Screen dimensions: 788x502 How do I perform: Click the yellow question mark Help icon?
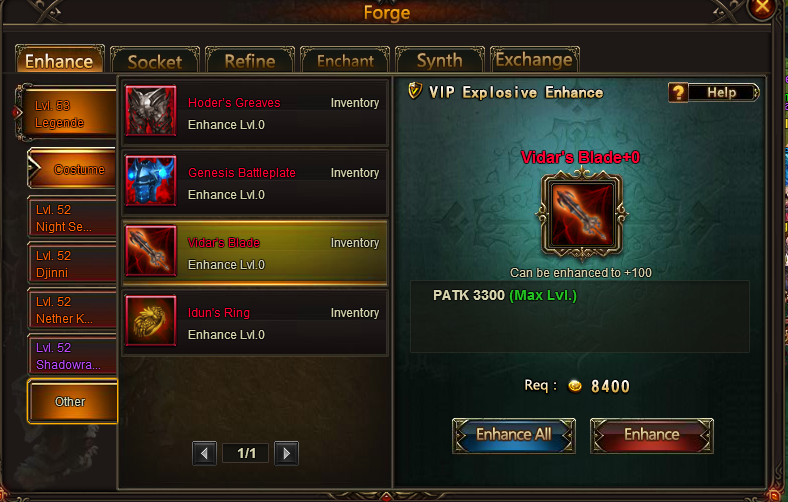tap(678, 92)
